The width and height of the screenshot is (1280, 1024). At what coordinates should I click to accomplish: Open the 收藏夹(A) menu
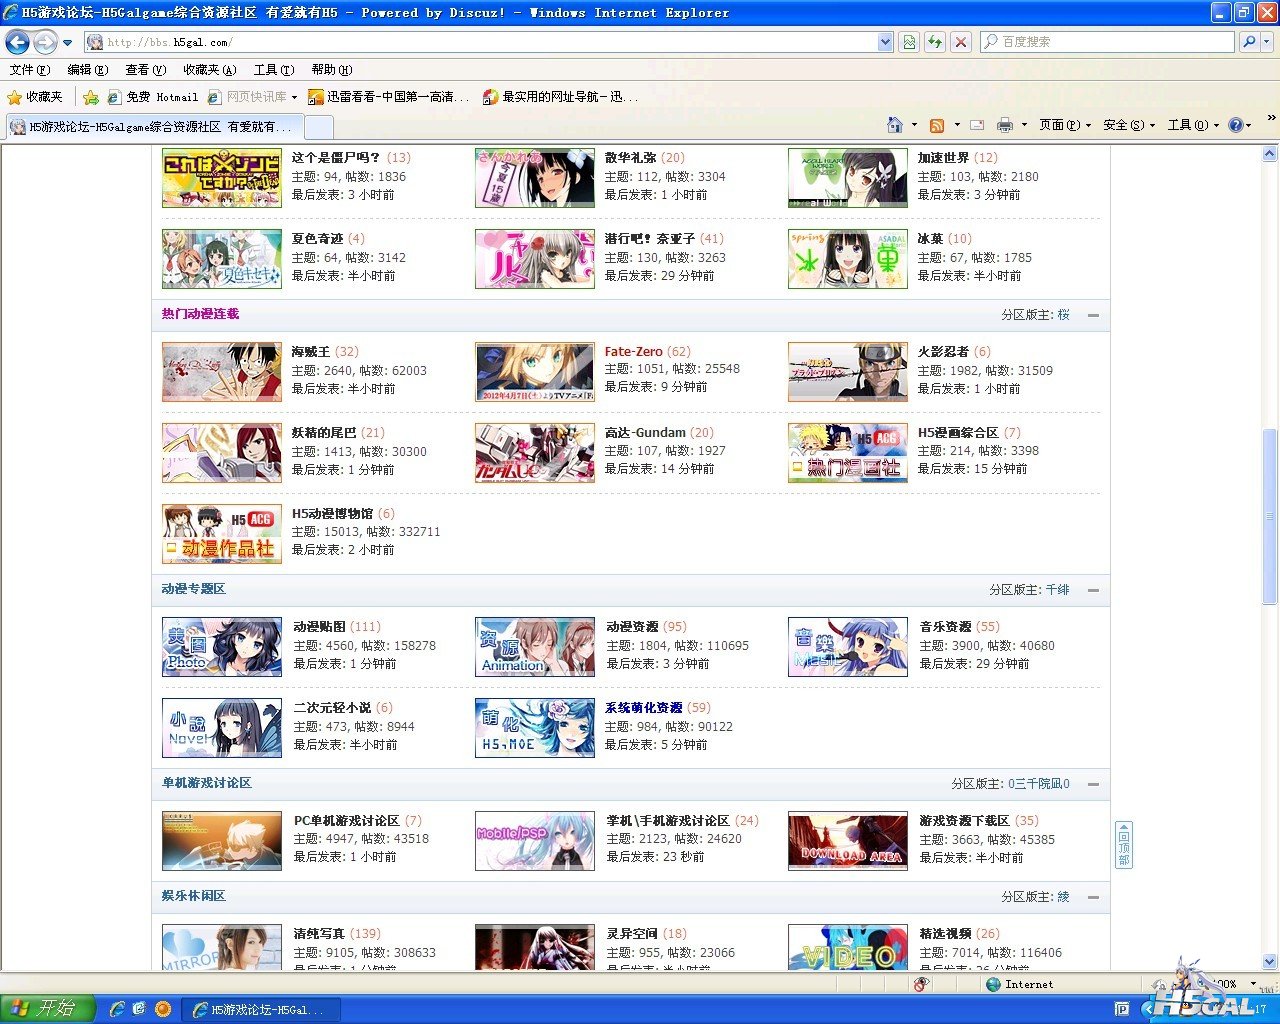[210, 70]
